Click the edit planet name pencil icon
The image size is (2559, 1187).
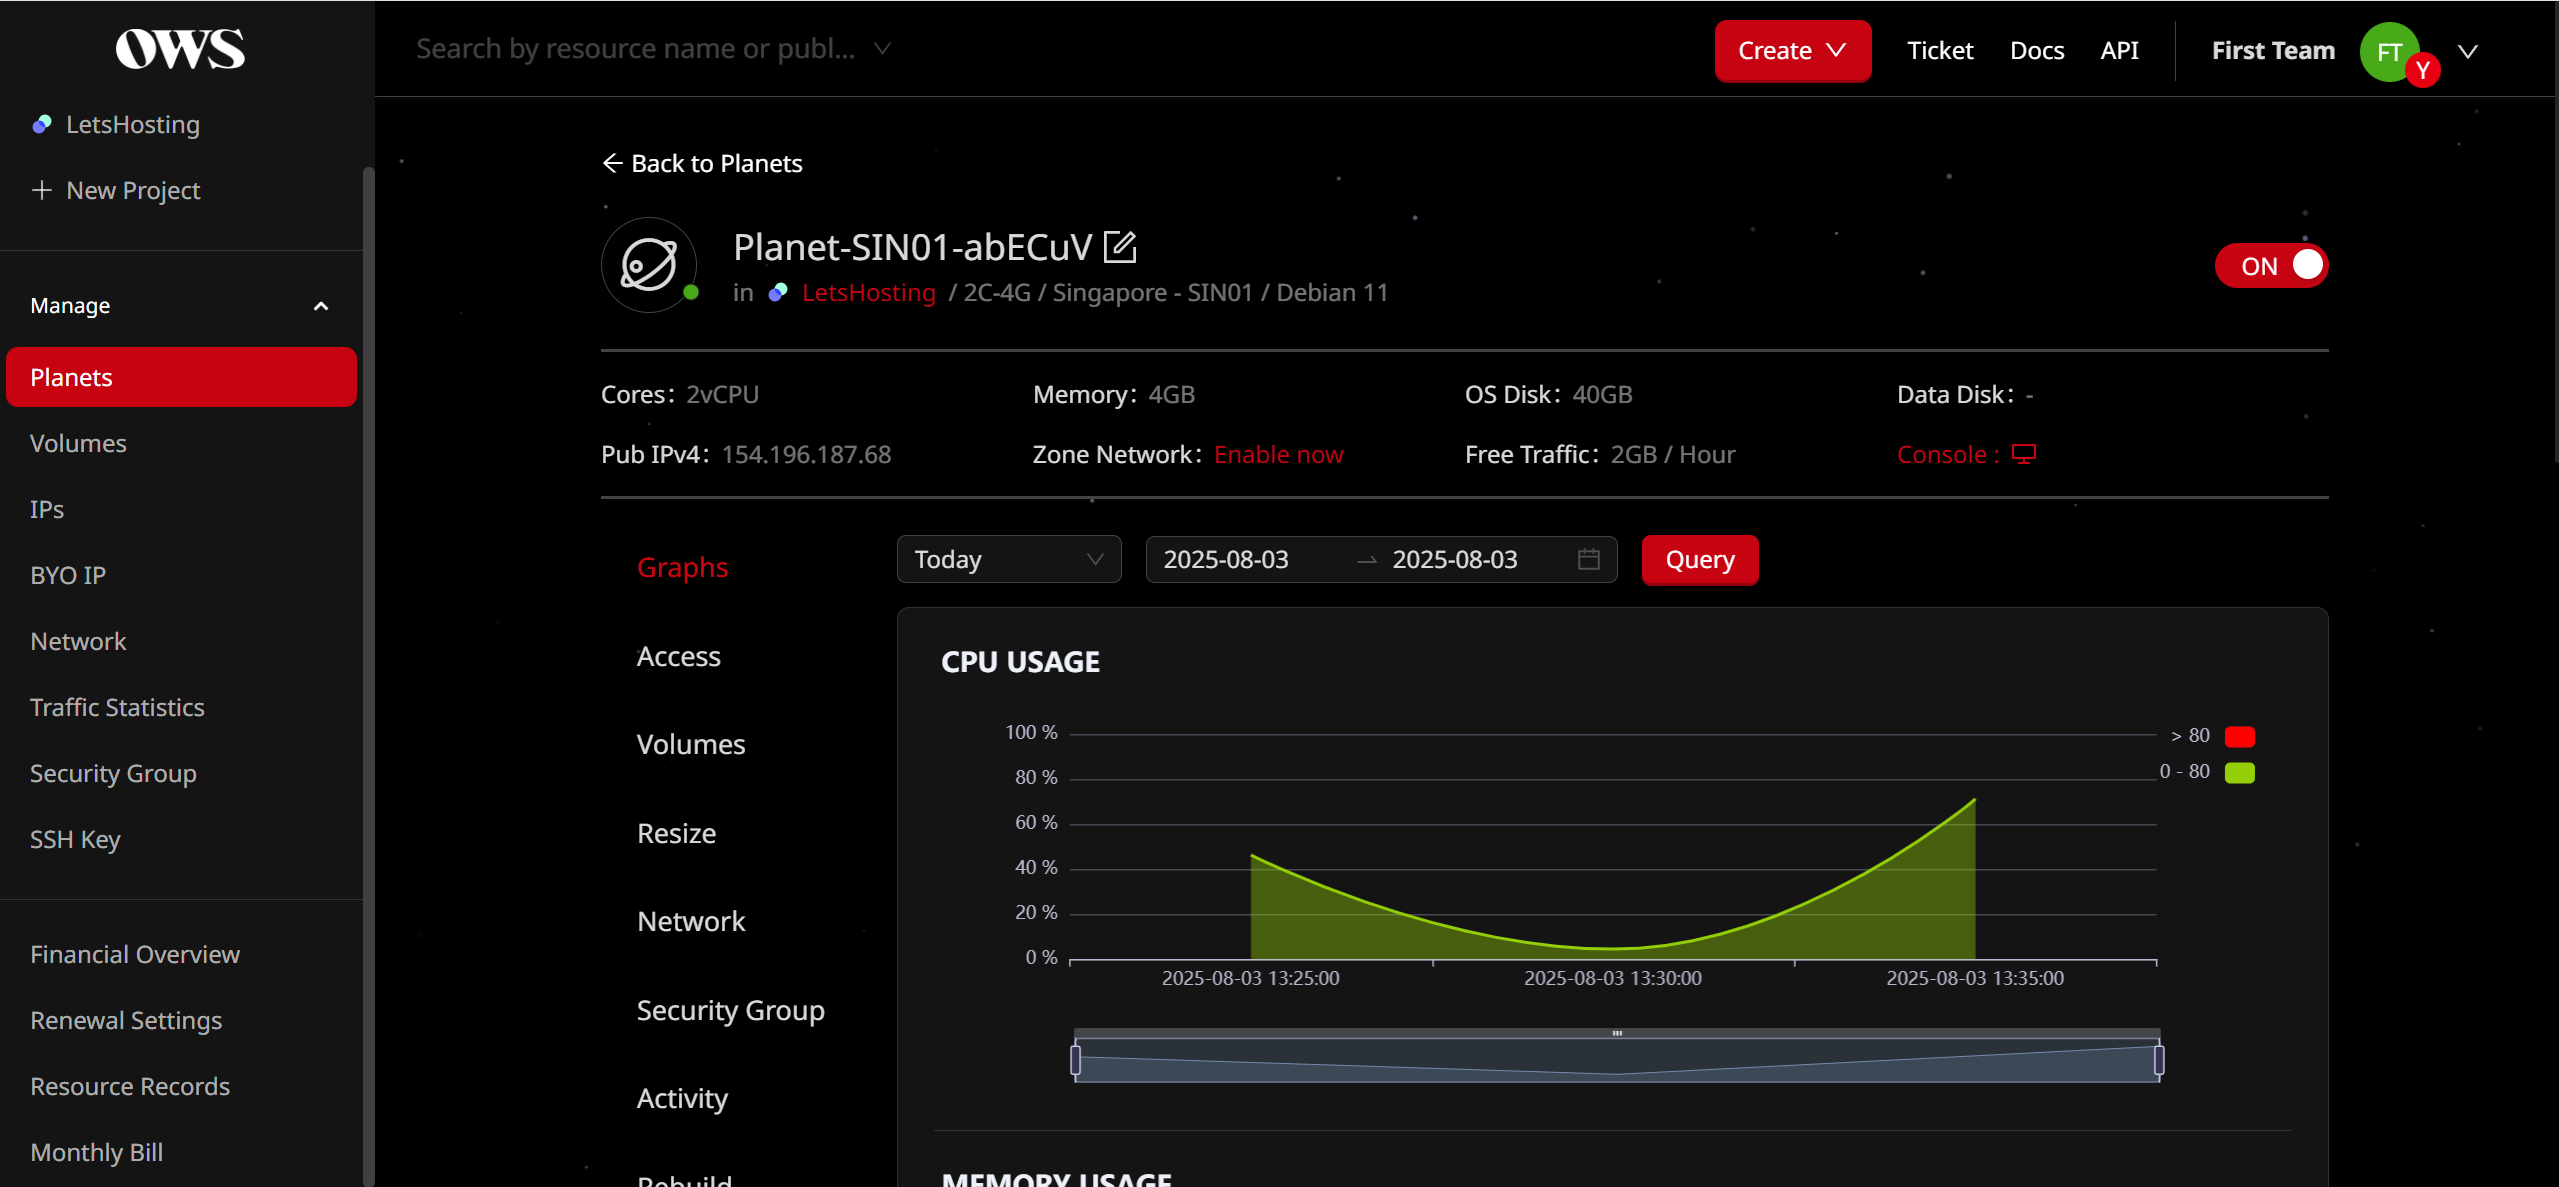(1120, 246)
